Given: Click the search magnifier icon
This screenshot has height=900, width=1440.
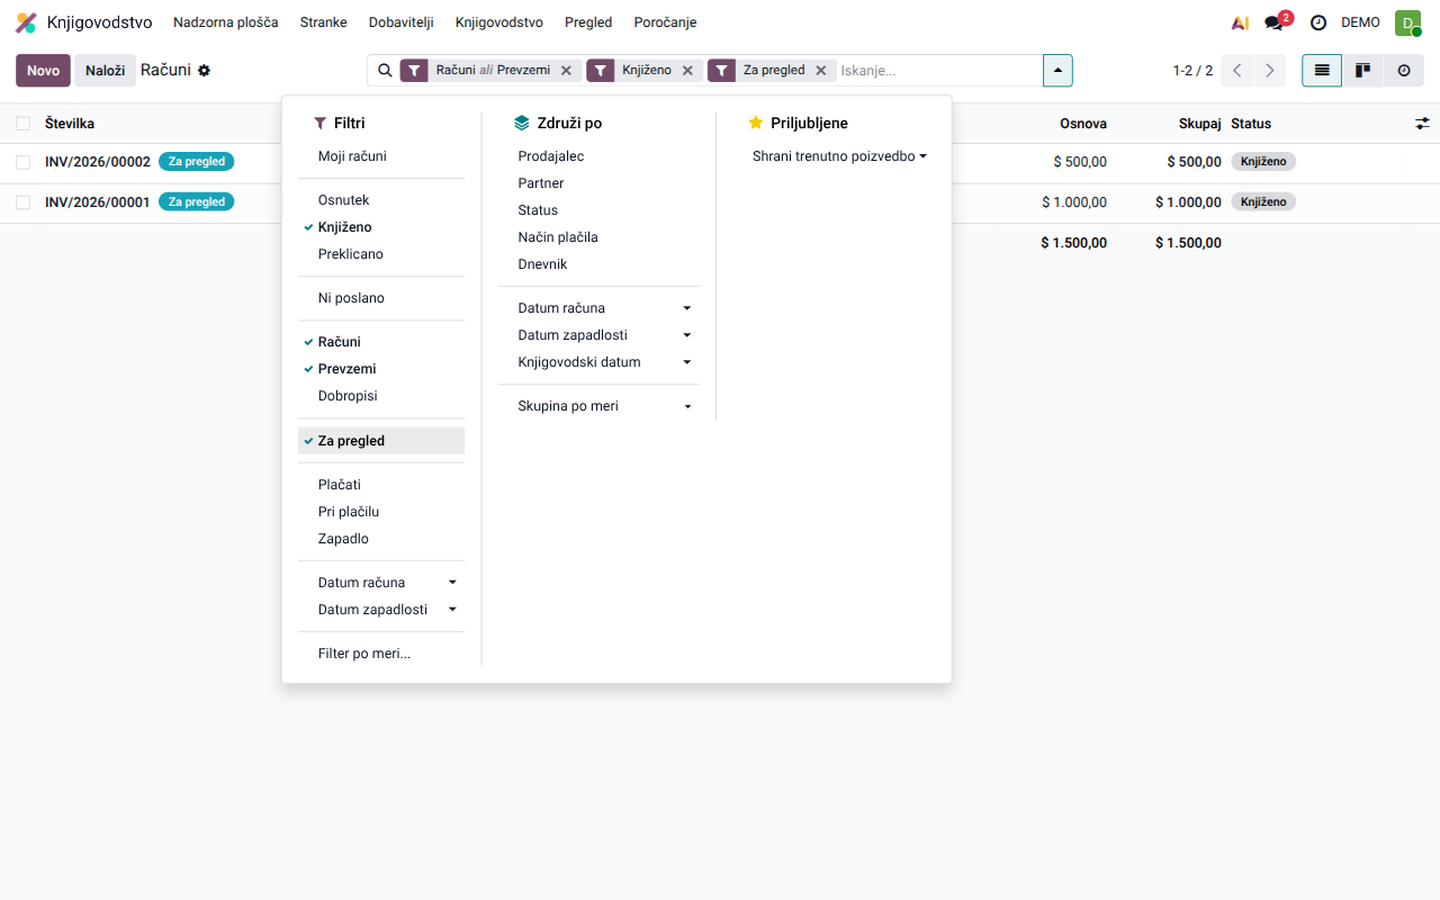Looking at the screenshot, I should [385, 70].
